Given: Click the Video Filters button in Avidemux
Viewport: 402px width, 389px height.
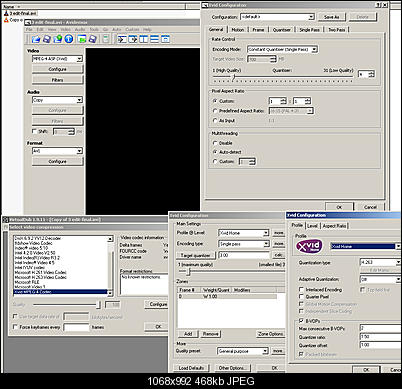Looking at the screenshot, I should point(57,80).
